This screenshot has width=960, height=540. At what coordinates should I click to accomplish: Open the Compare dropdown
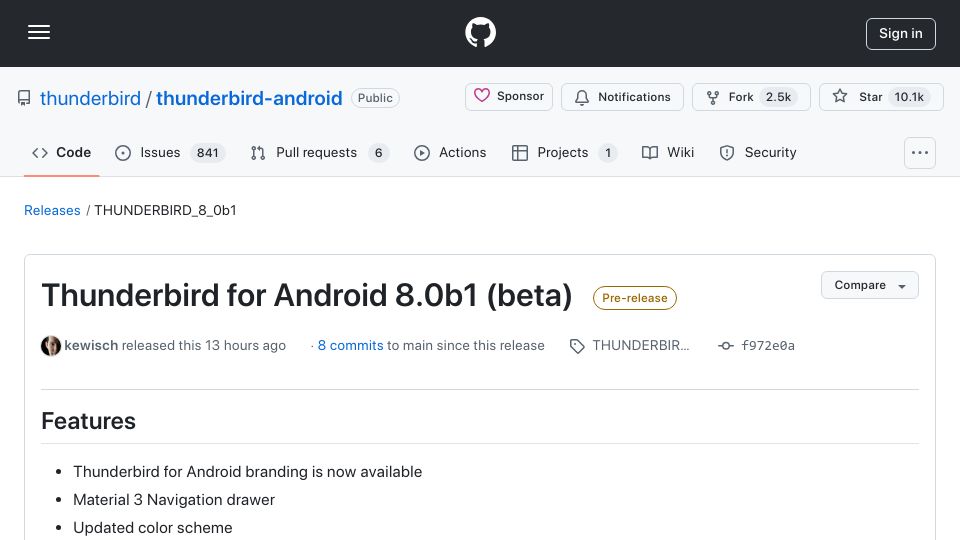(869, 285)
